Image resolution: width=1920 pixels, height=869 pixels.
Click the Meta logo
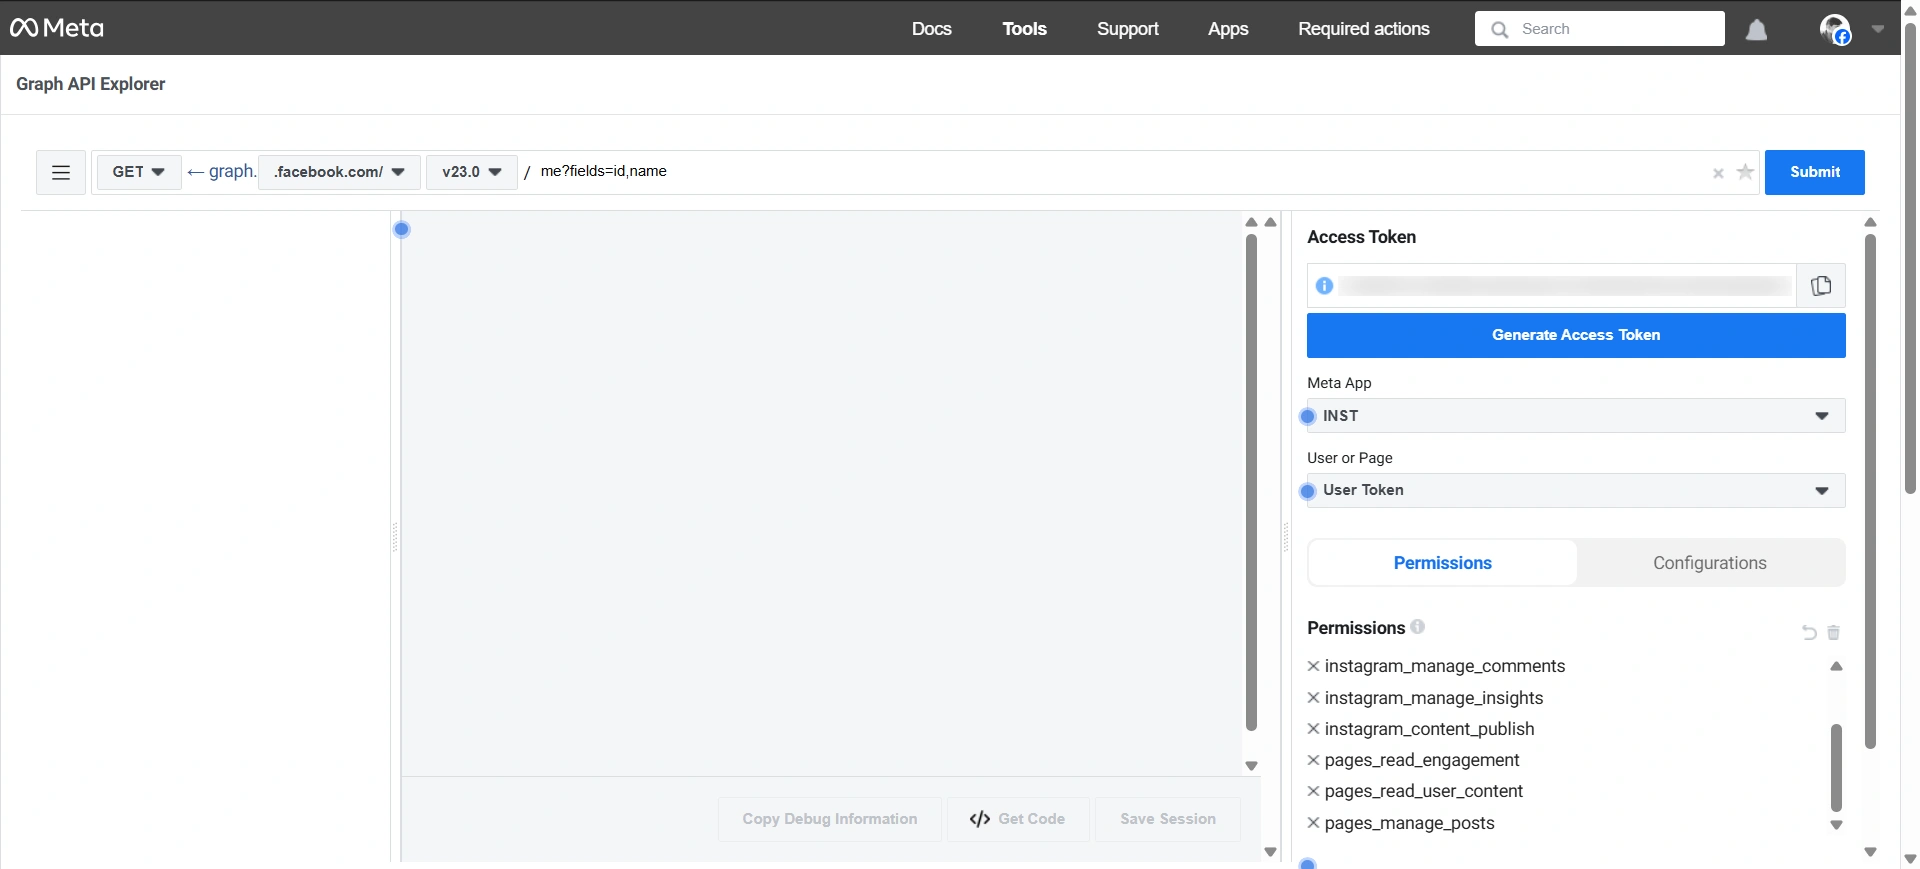tap(57, 28)
